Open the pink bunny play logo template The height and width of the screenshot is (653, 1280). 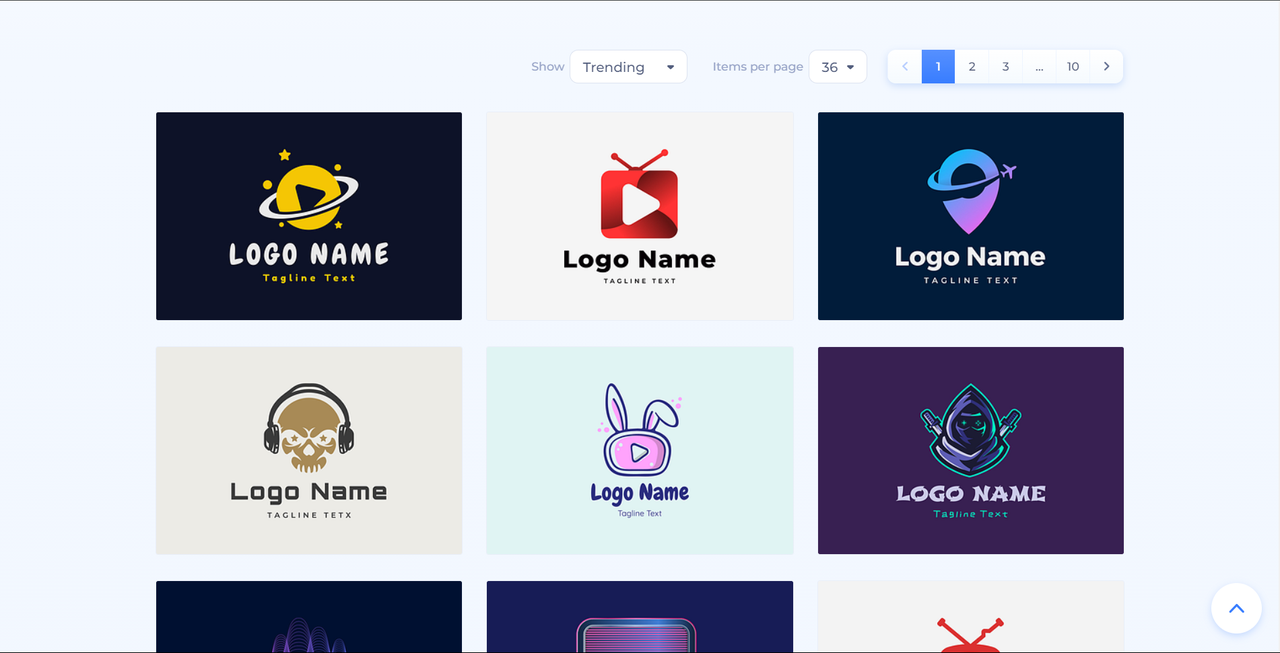[x=640, y=450]
